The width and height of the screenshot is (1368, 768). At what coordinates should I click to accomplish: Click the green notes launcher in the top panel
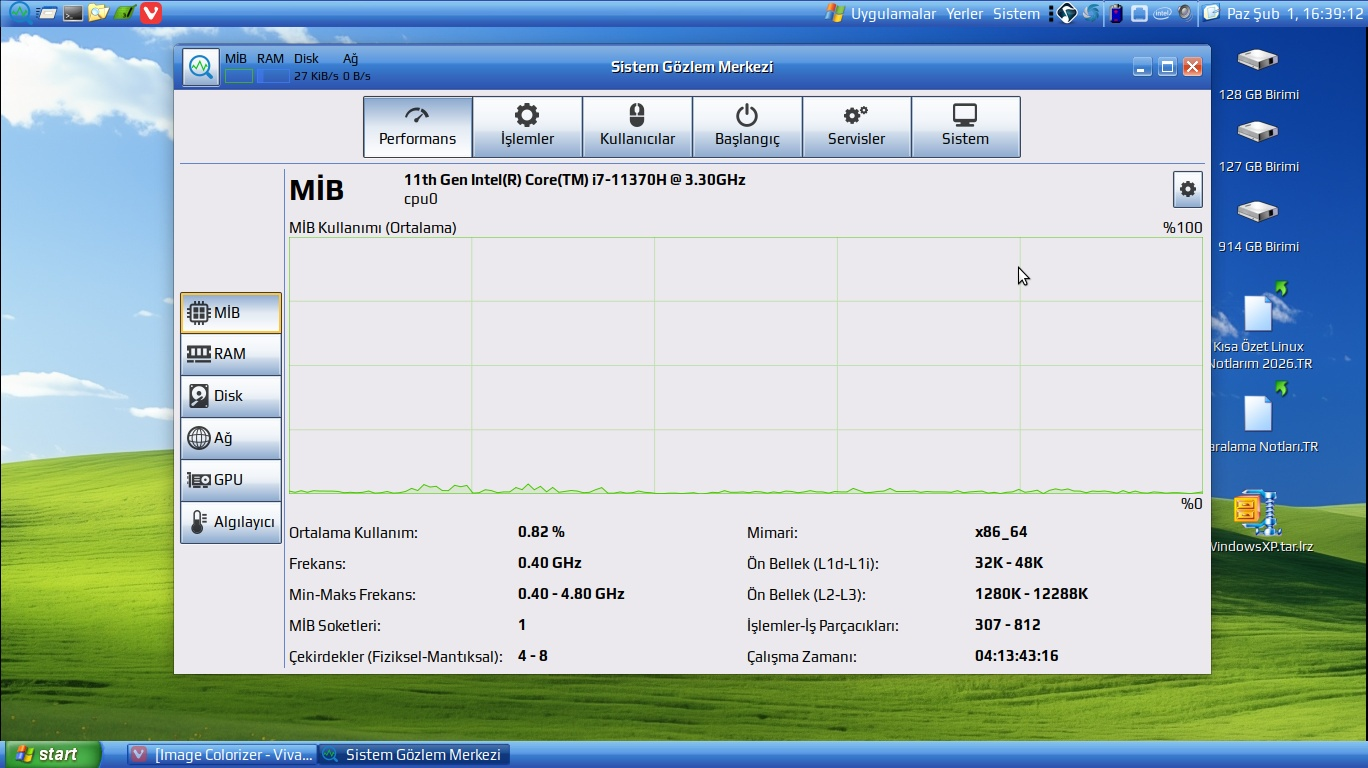pos(124,13)
